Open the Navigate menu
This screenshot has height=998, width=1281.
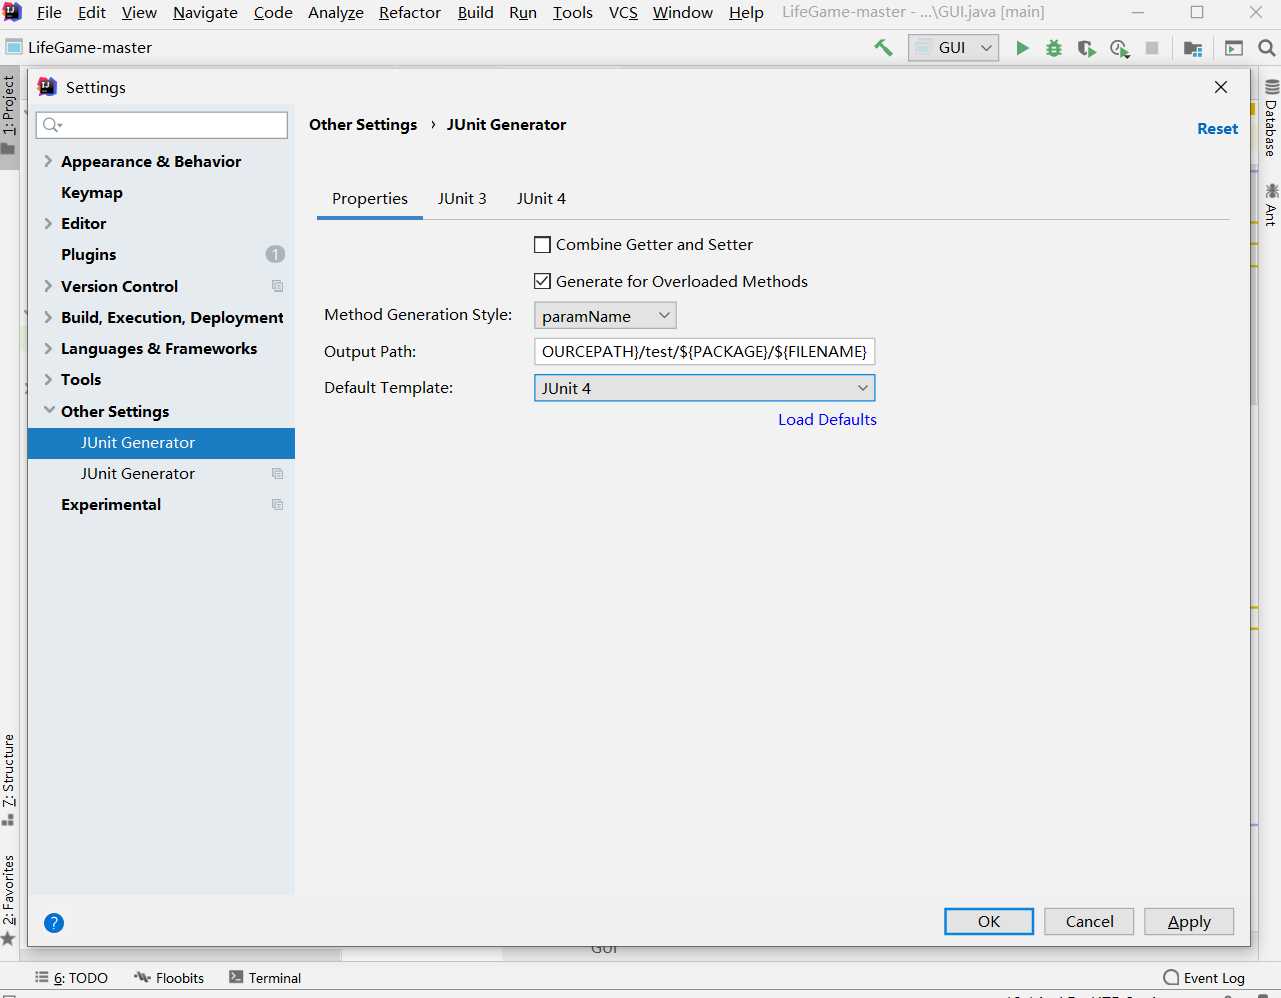(x=205, y=12)
